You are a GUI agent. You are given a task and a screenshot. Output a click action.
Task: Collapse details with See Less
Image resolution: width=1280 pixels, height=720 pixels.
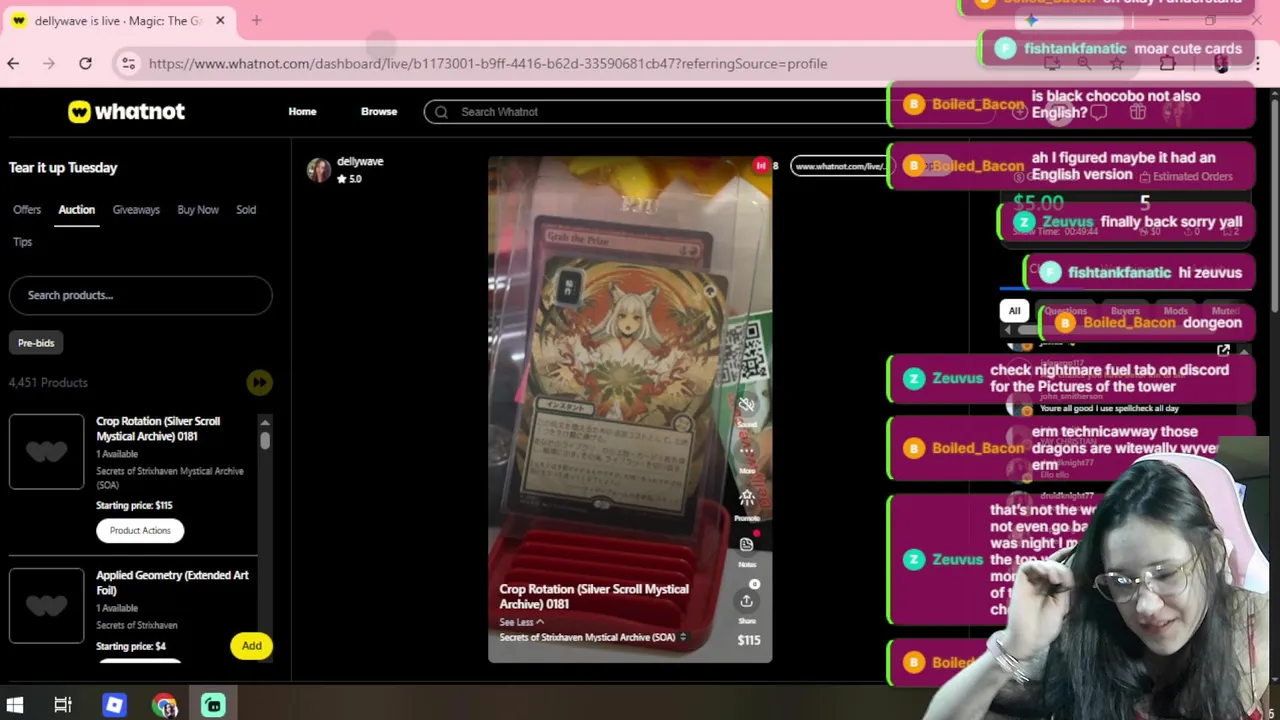tap(521, 622)
